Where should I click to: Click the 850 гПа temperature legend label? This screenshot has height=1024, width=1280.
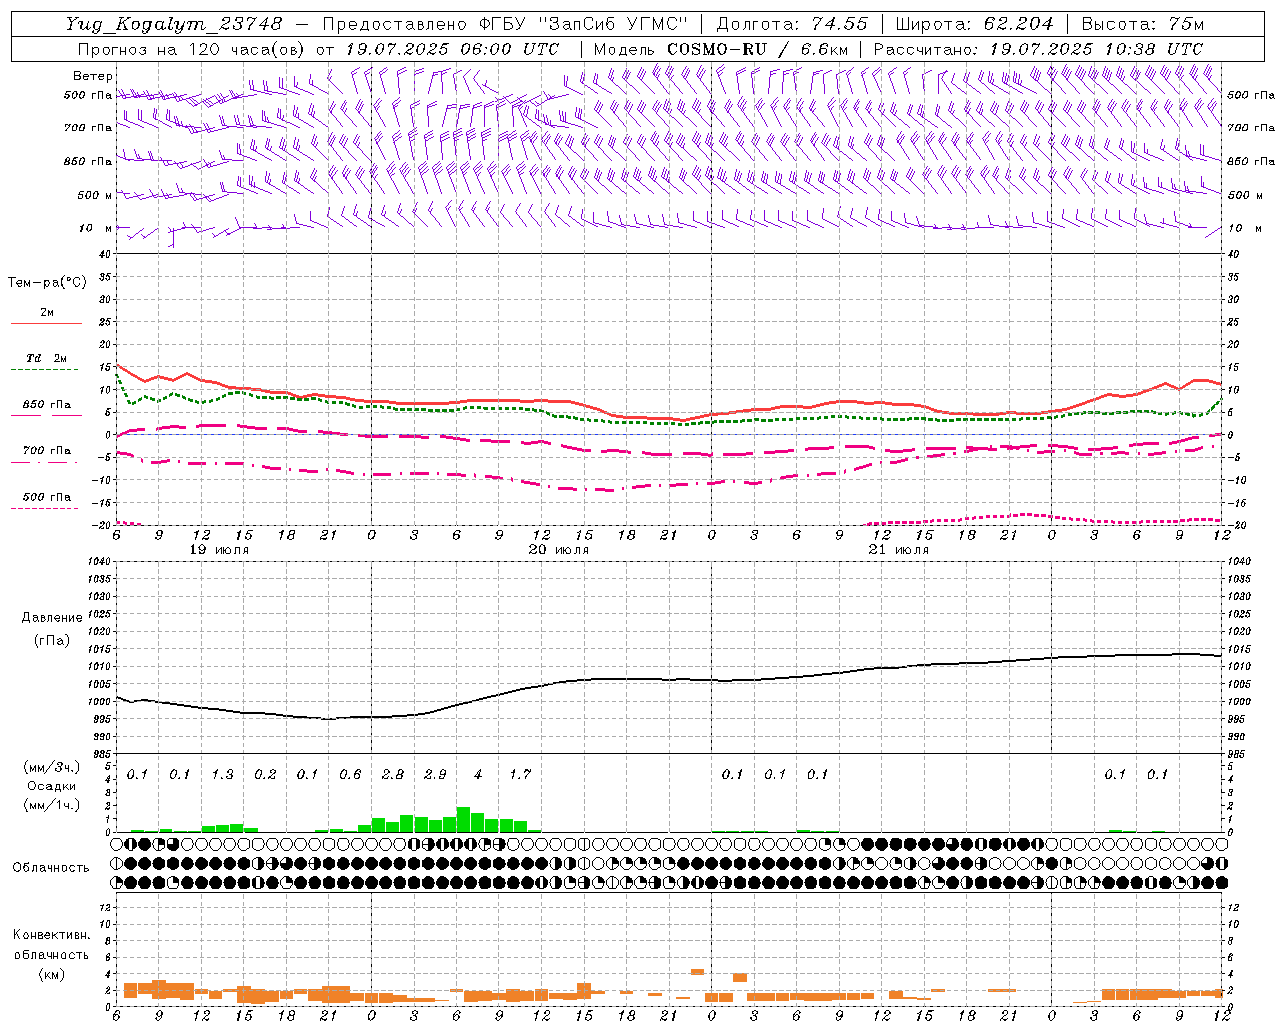(47, 405)
